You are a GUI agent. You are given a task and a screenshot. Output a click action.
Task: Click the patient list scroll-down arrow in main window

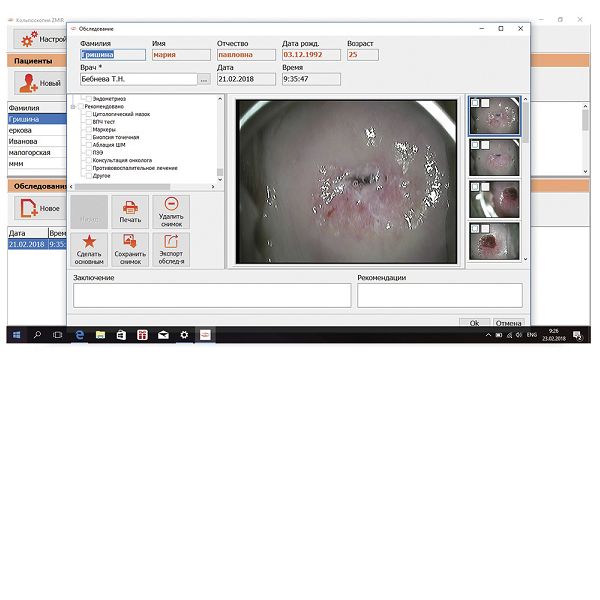pyautogui.click(x=585, y=171)
